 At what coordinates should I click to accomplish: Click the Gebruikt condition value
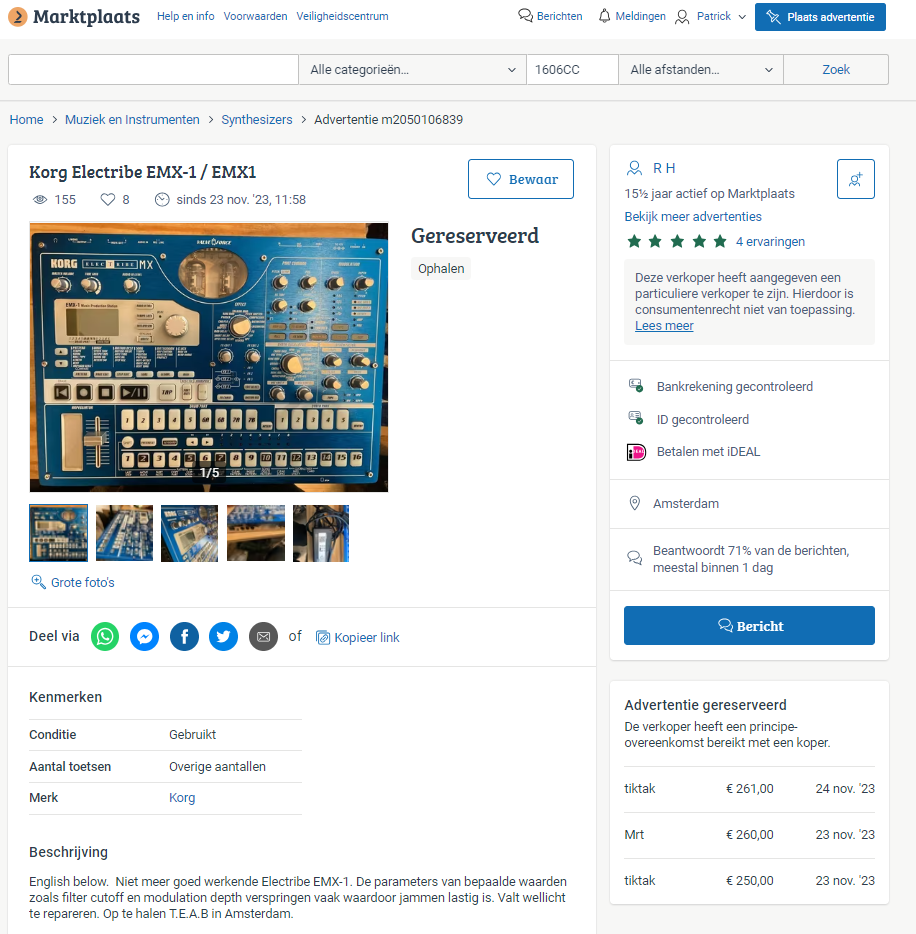192,734
